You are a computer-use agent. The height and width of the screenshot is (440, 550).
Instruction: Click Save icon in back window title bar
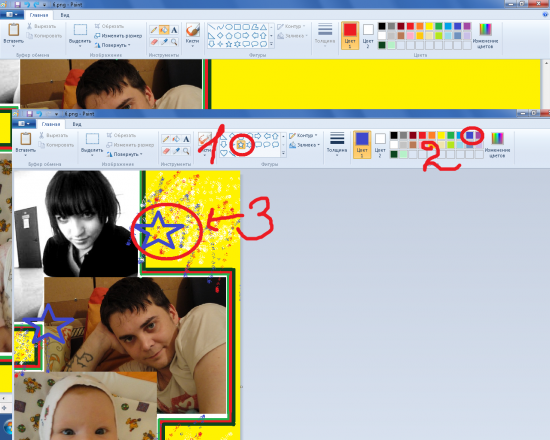pyautogui.click(x=17, y=5)
